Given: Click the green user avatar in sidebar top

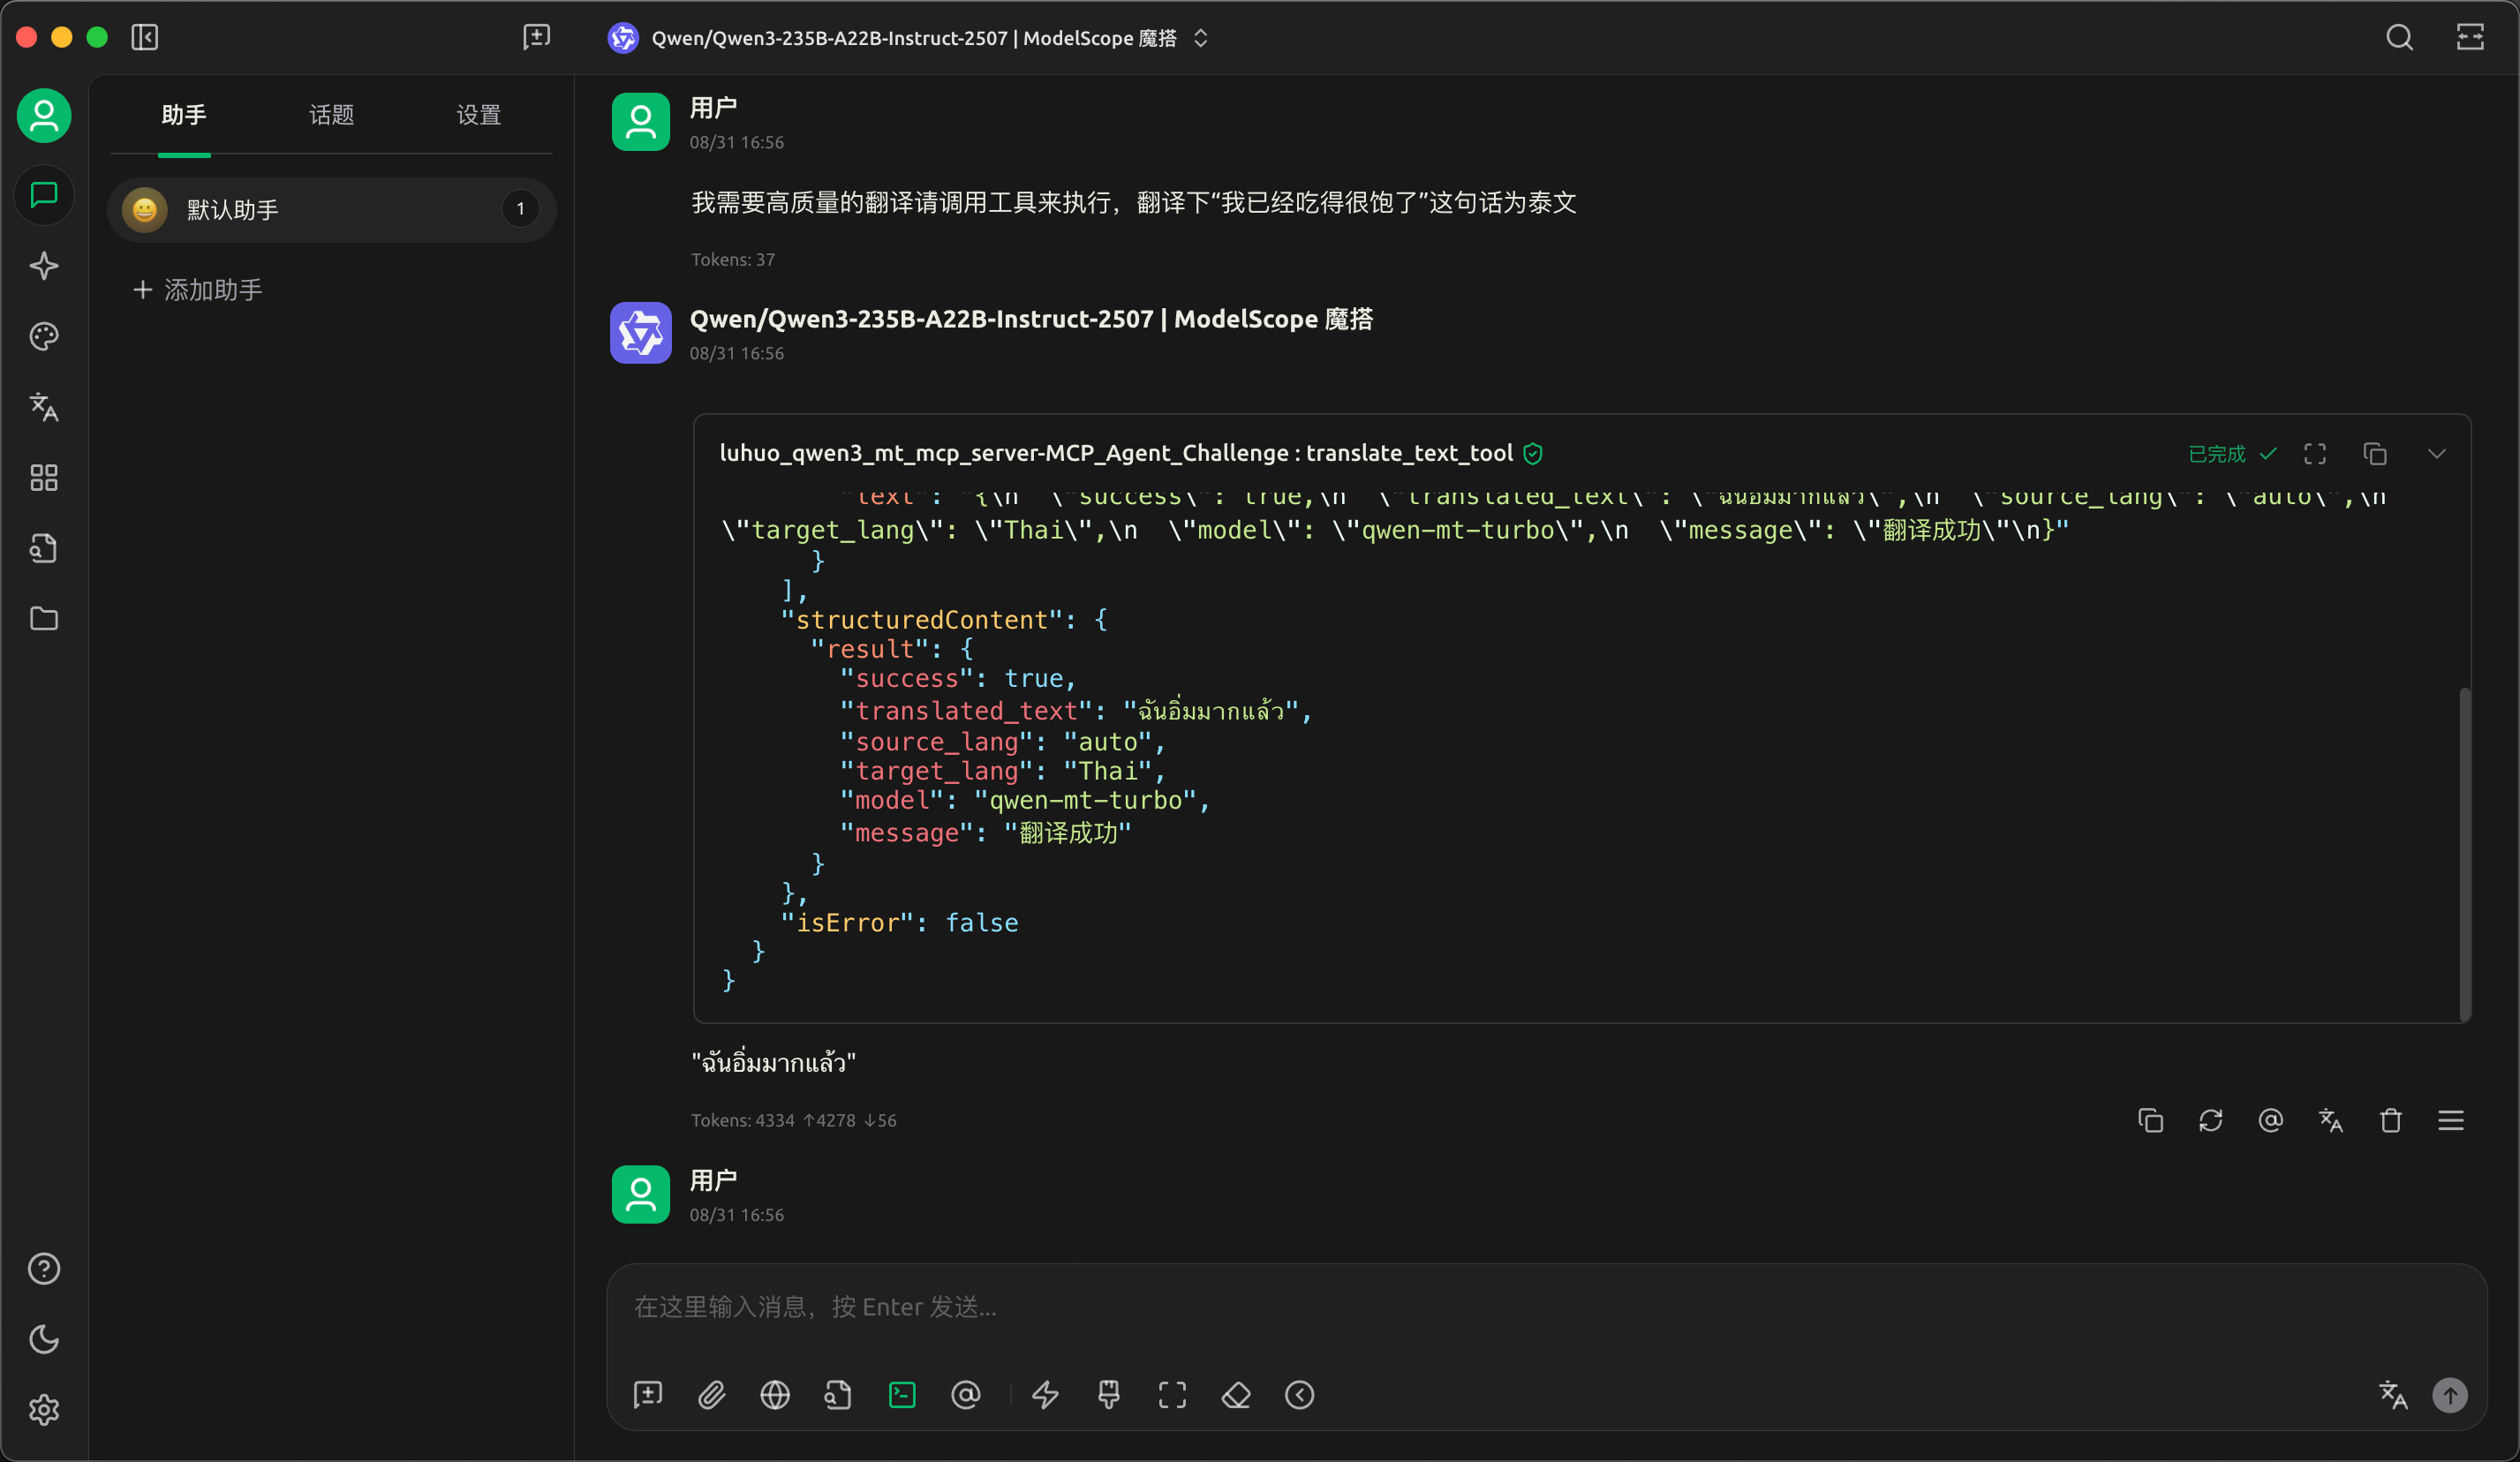Looking at the screenshot, I should tap(44, 116).
